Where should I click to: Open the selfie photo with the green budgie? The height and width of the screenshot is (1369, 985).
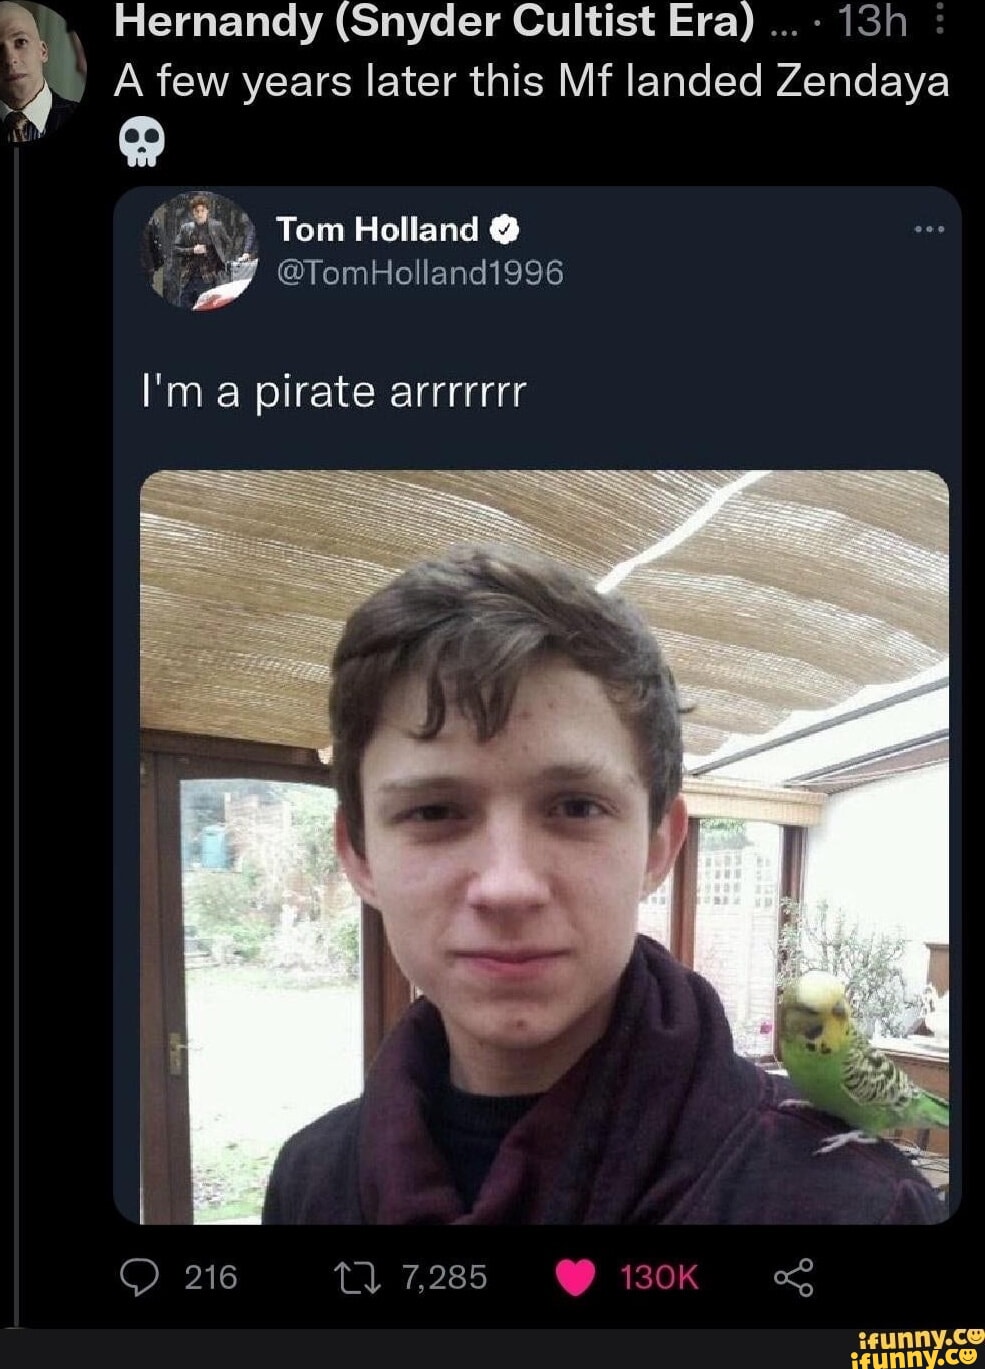pos(545,847)
